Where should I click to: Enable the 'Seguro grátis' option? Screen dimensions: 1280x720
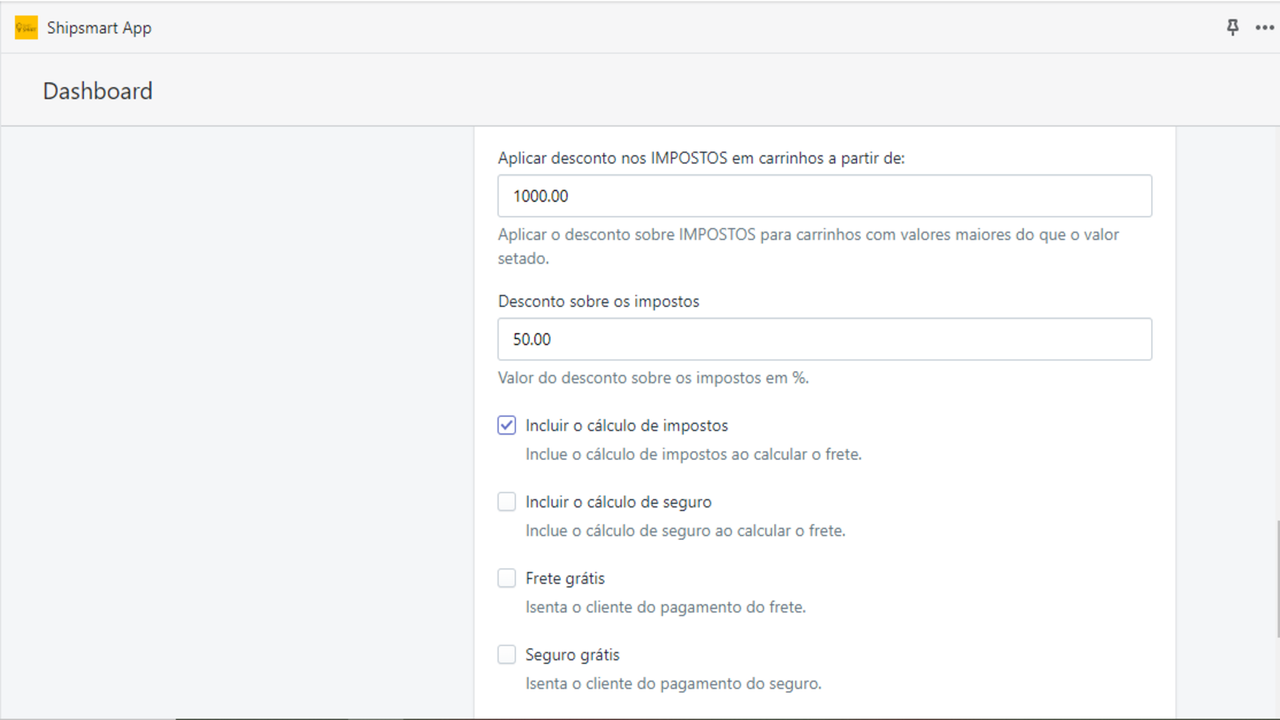click(x=506, y=653)
